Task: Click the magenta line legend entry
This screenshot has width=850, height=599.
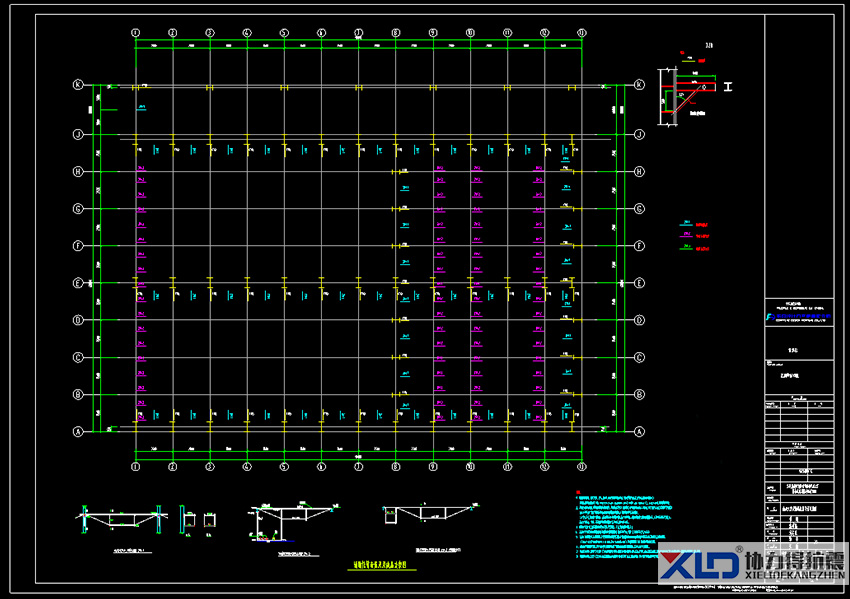Action: pos(694,236)
